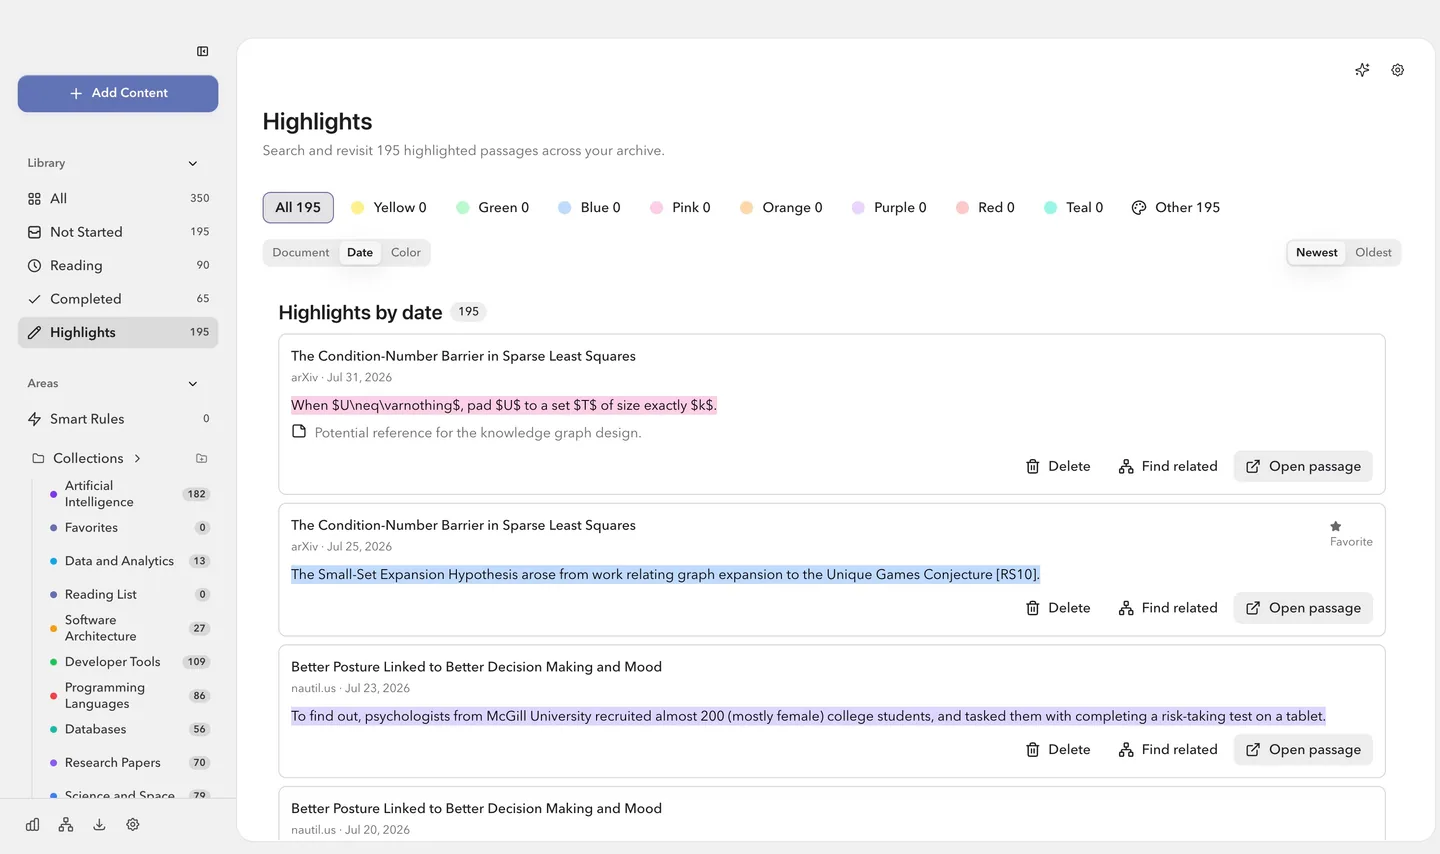
Task: Click the Jul 20 'Better Posture' highlight title
Action: coord(476,809)
